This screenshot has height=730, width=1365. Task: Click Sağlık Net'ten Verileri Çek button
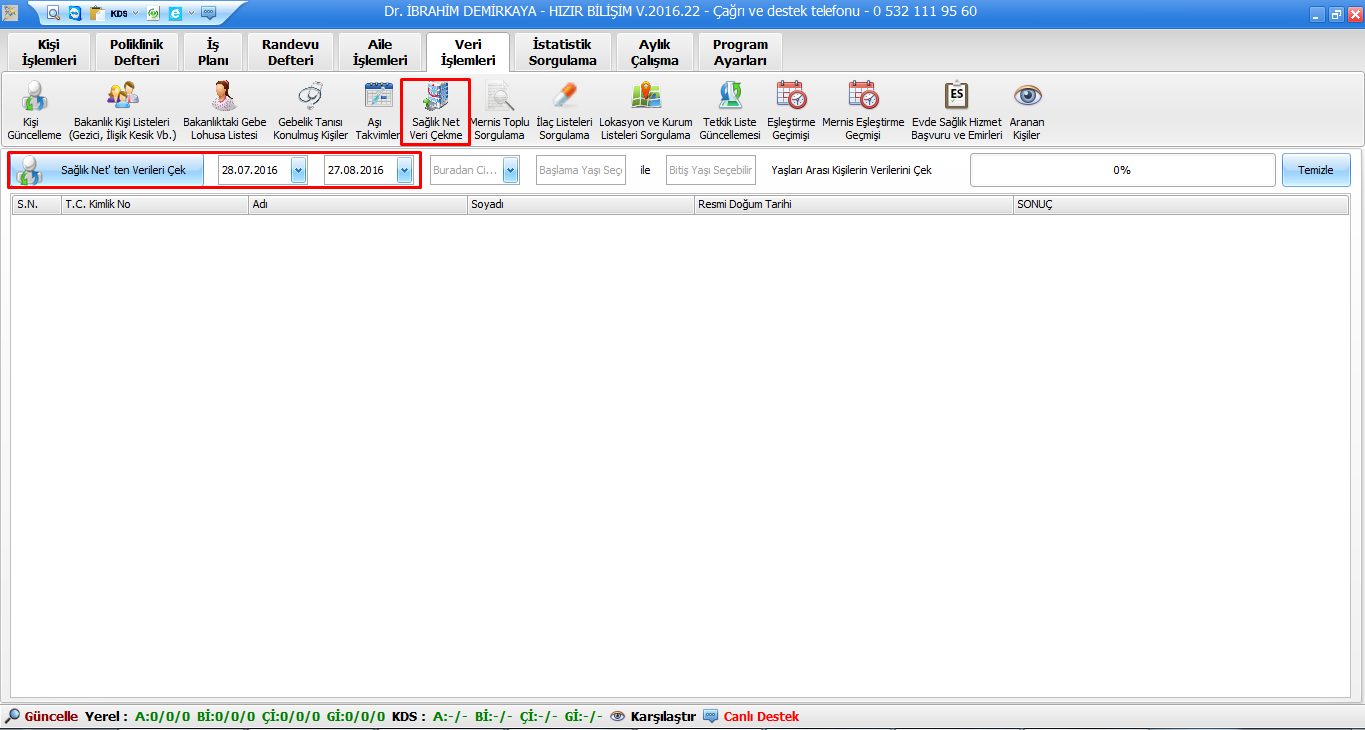click(106, 170)
